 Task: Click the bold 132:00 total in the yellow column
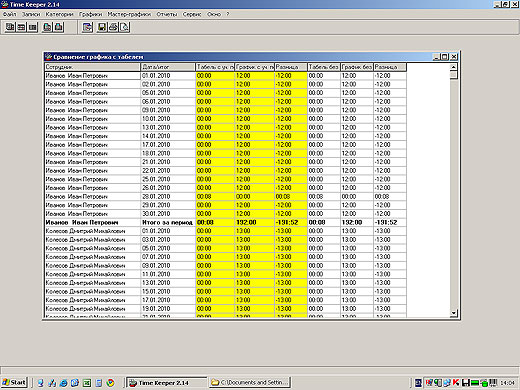tap(254, 222)
